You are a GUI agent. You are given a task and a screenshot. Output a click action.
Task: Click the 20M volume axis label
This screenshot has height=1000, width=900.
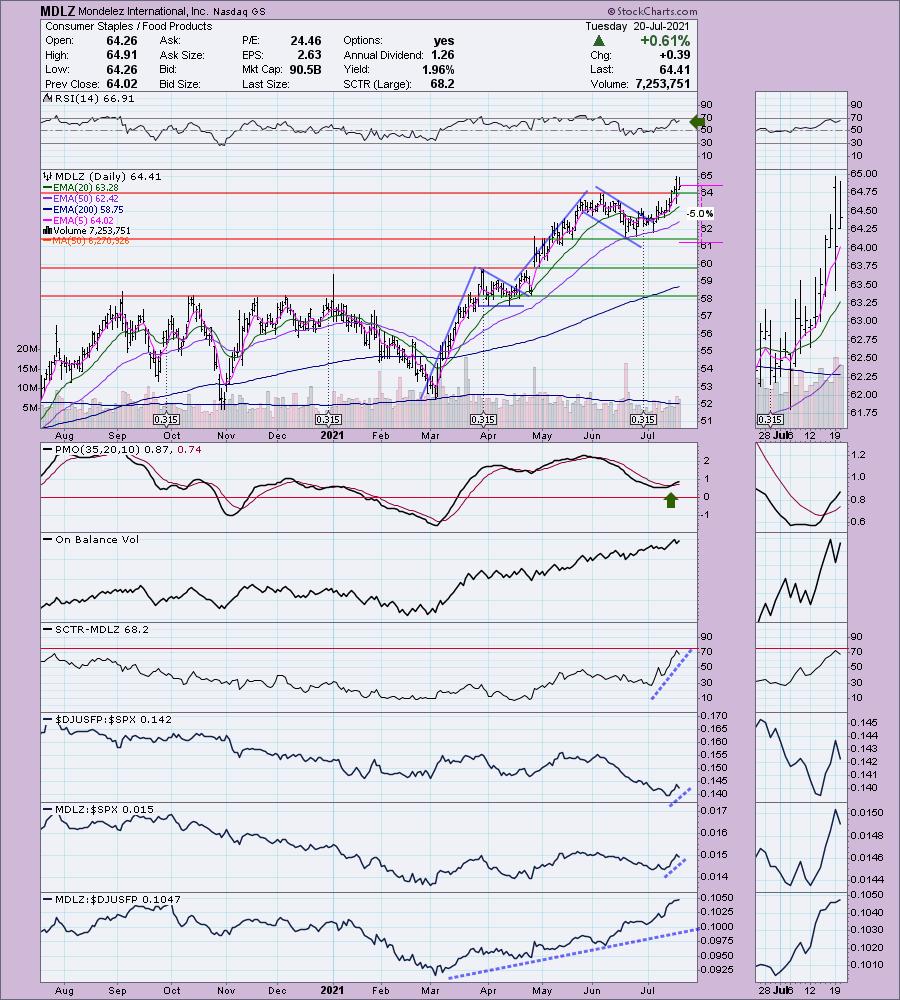[27, 348]
